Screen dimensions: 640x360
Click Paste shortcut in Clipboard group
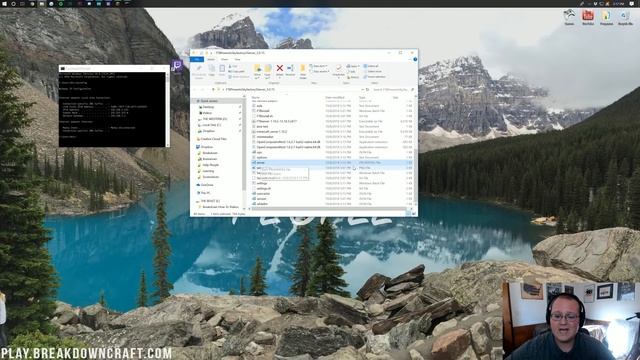[x=239, y=77]
